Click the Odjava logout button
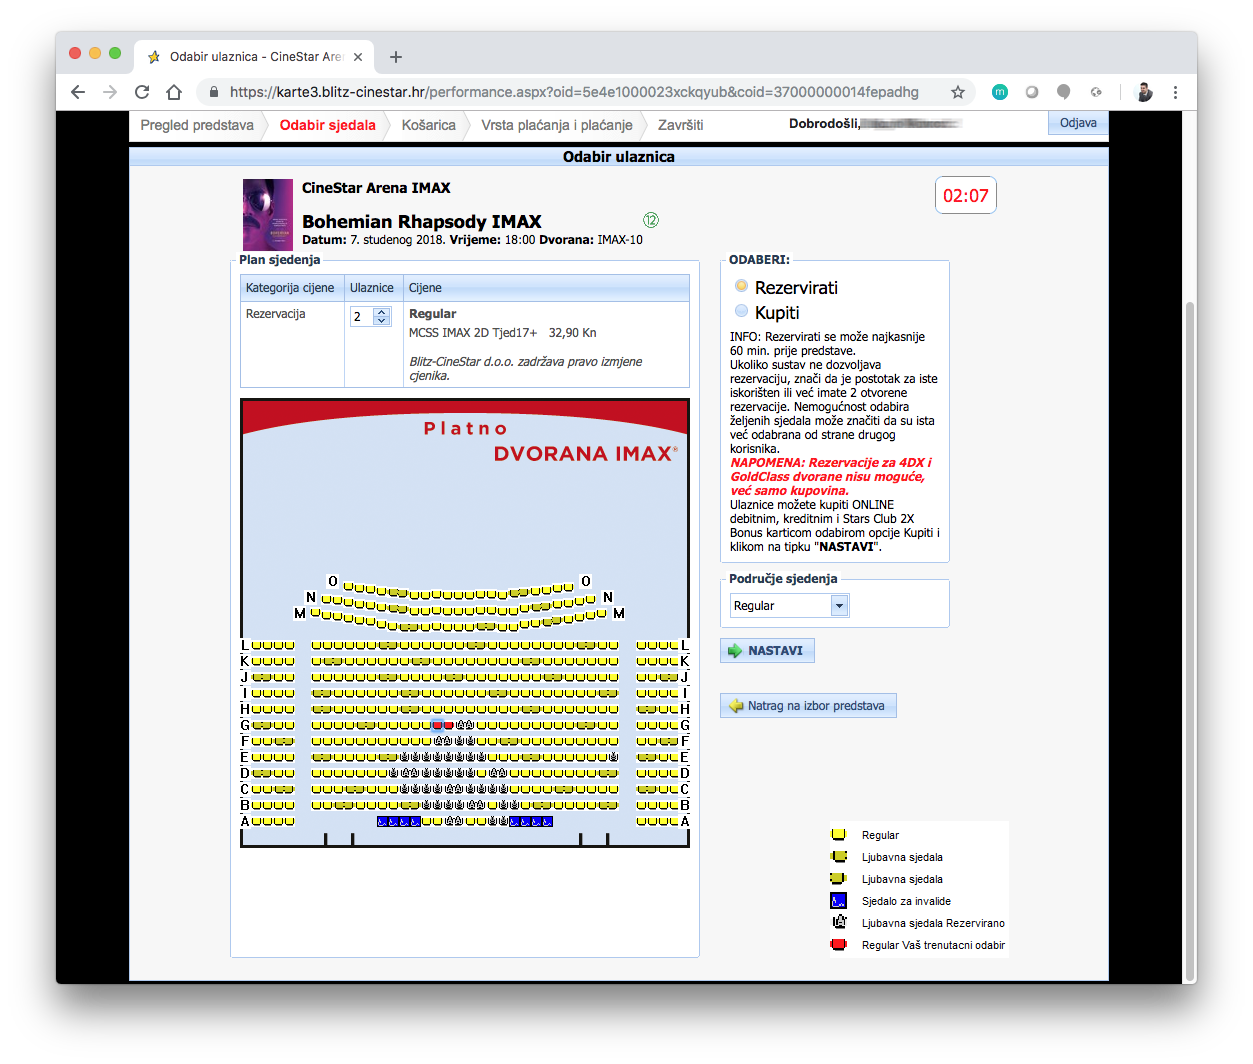 (x=1078, y=123)
